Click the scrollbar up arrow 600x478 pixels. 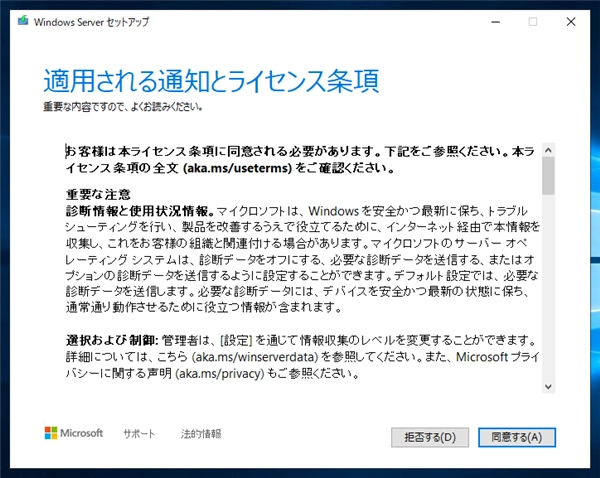[x=548, y=150]
